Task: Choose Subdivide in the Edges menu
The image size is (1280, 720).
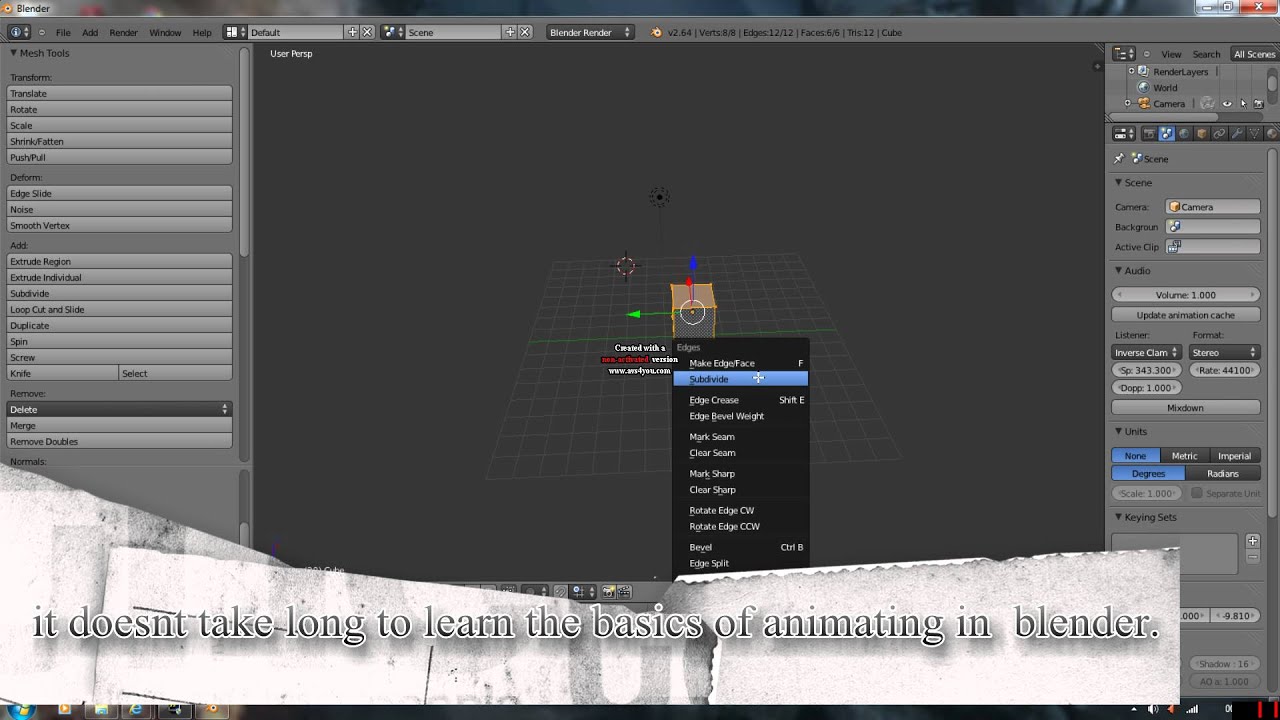Action: click(740, 379)
